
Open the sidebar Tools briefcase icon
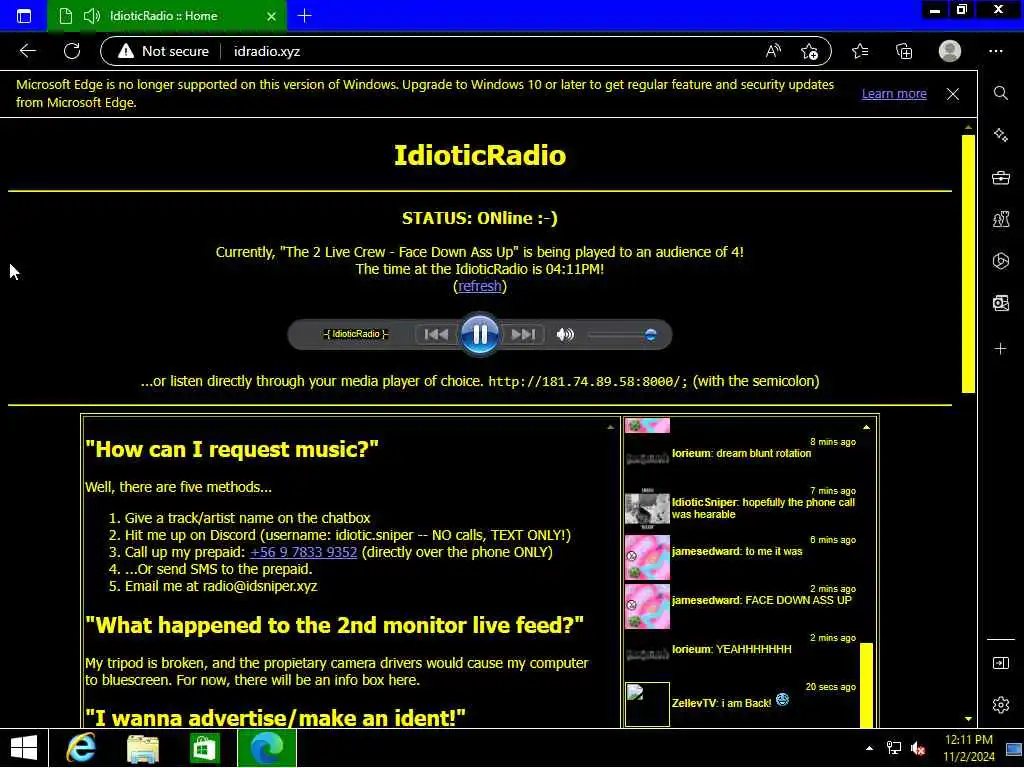point(1000,178)
